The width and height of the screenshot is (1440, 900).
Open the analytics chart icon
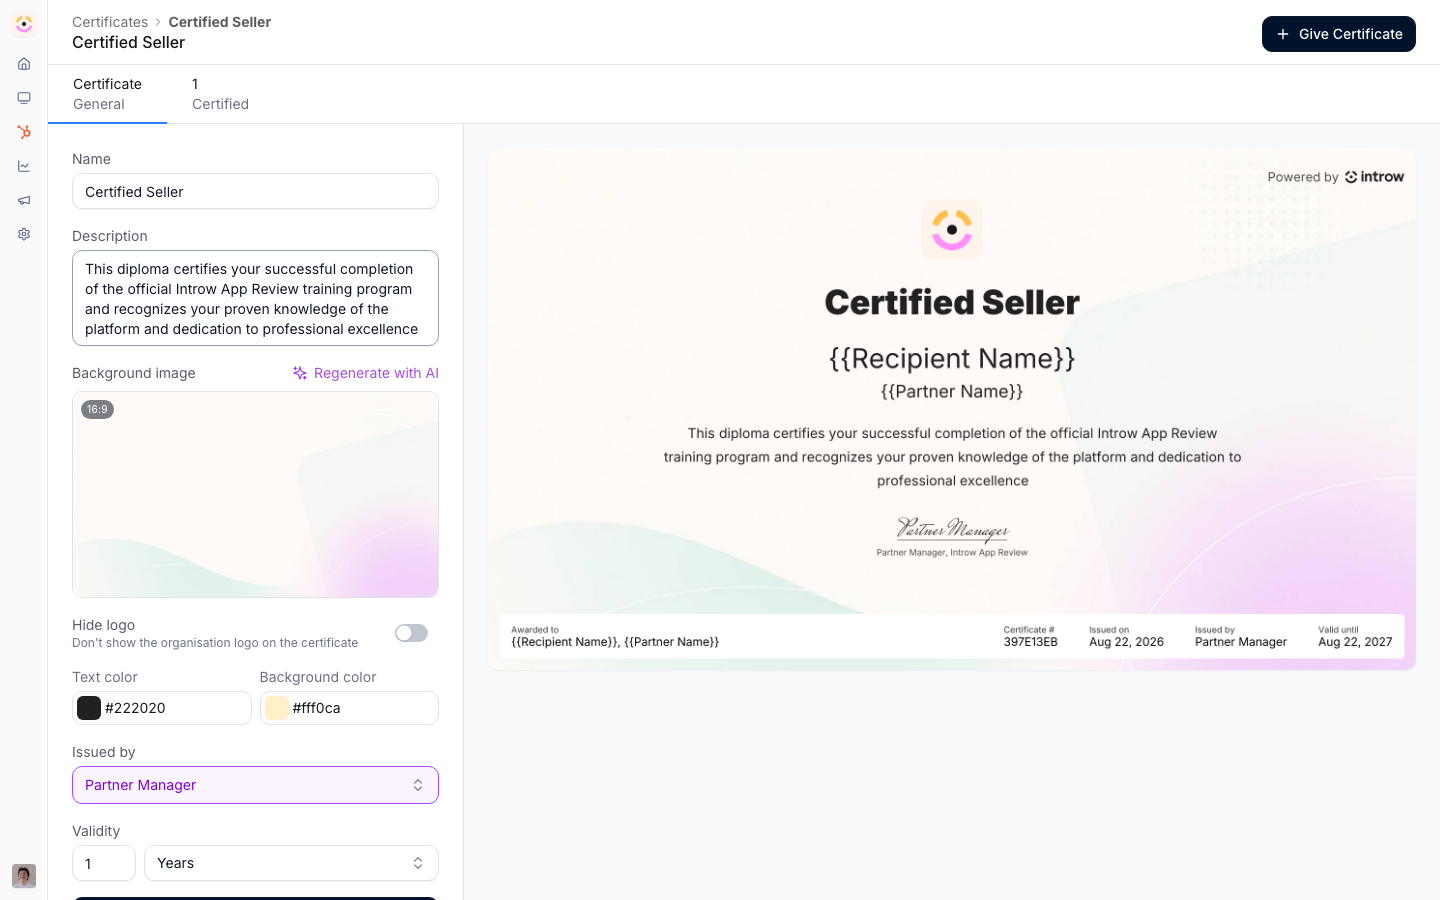tap(24, 166)
